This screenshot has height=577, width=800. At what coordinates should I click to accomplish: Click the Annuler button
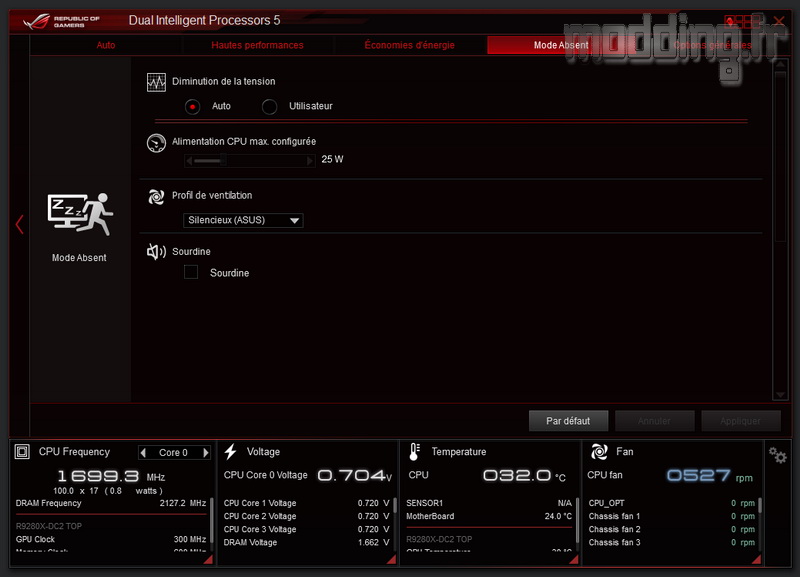[x=655, y=421]
